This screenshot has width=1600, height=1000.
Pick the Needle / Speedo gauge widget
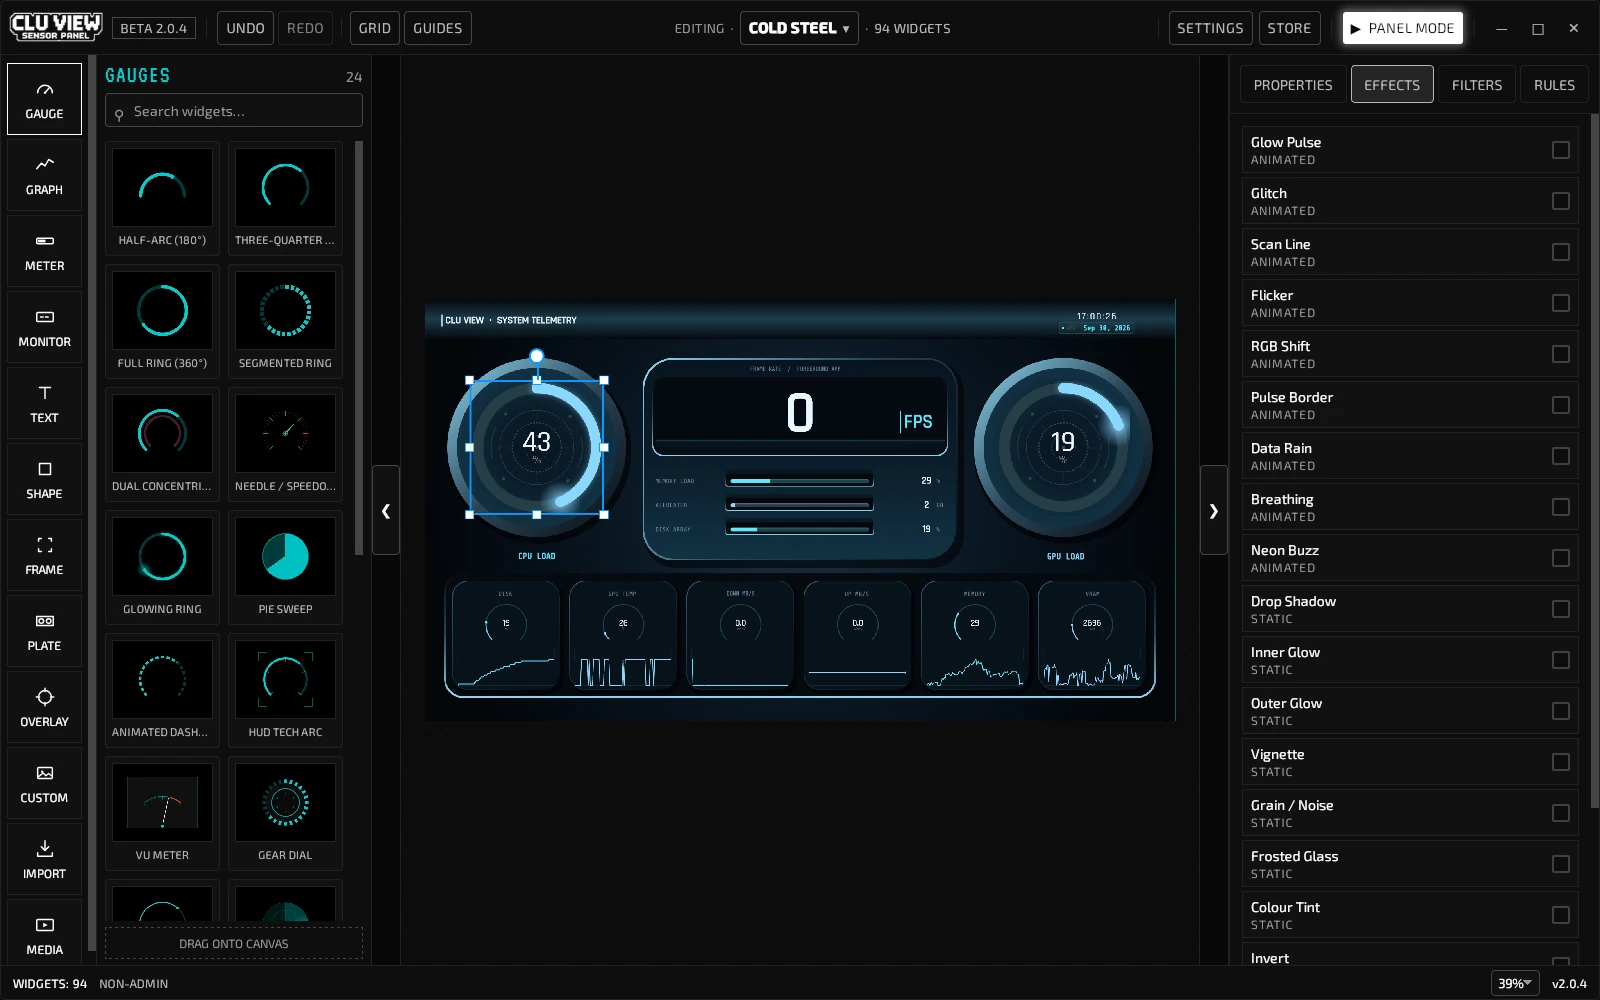pos(285,444)
